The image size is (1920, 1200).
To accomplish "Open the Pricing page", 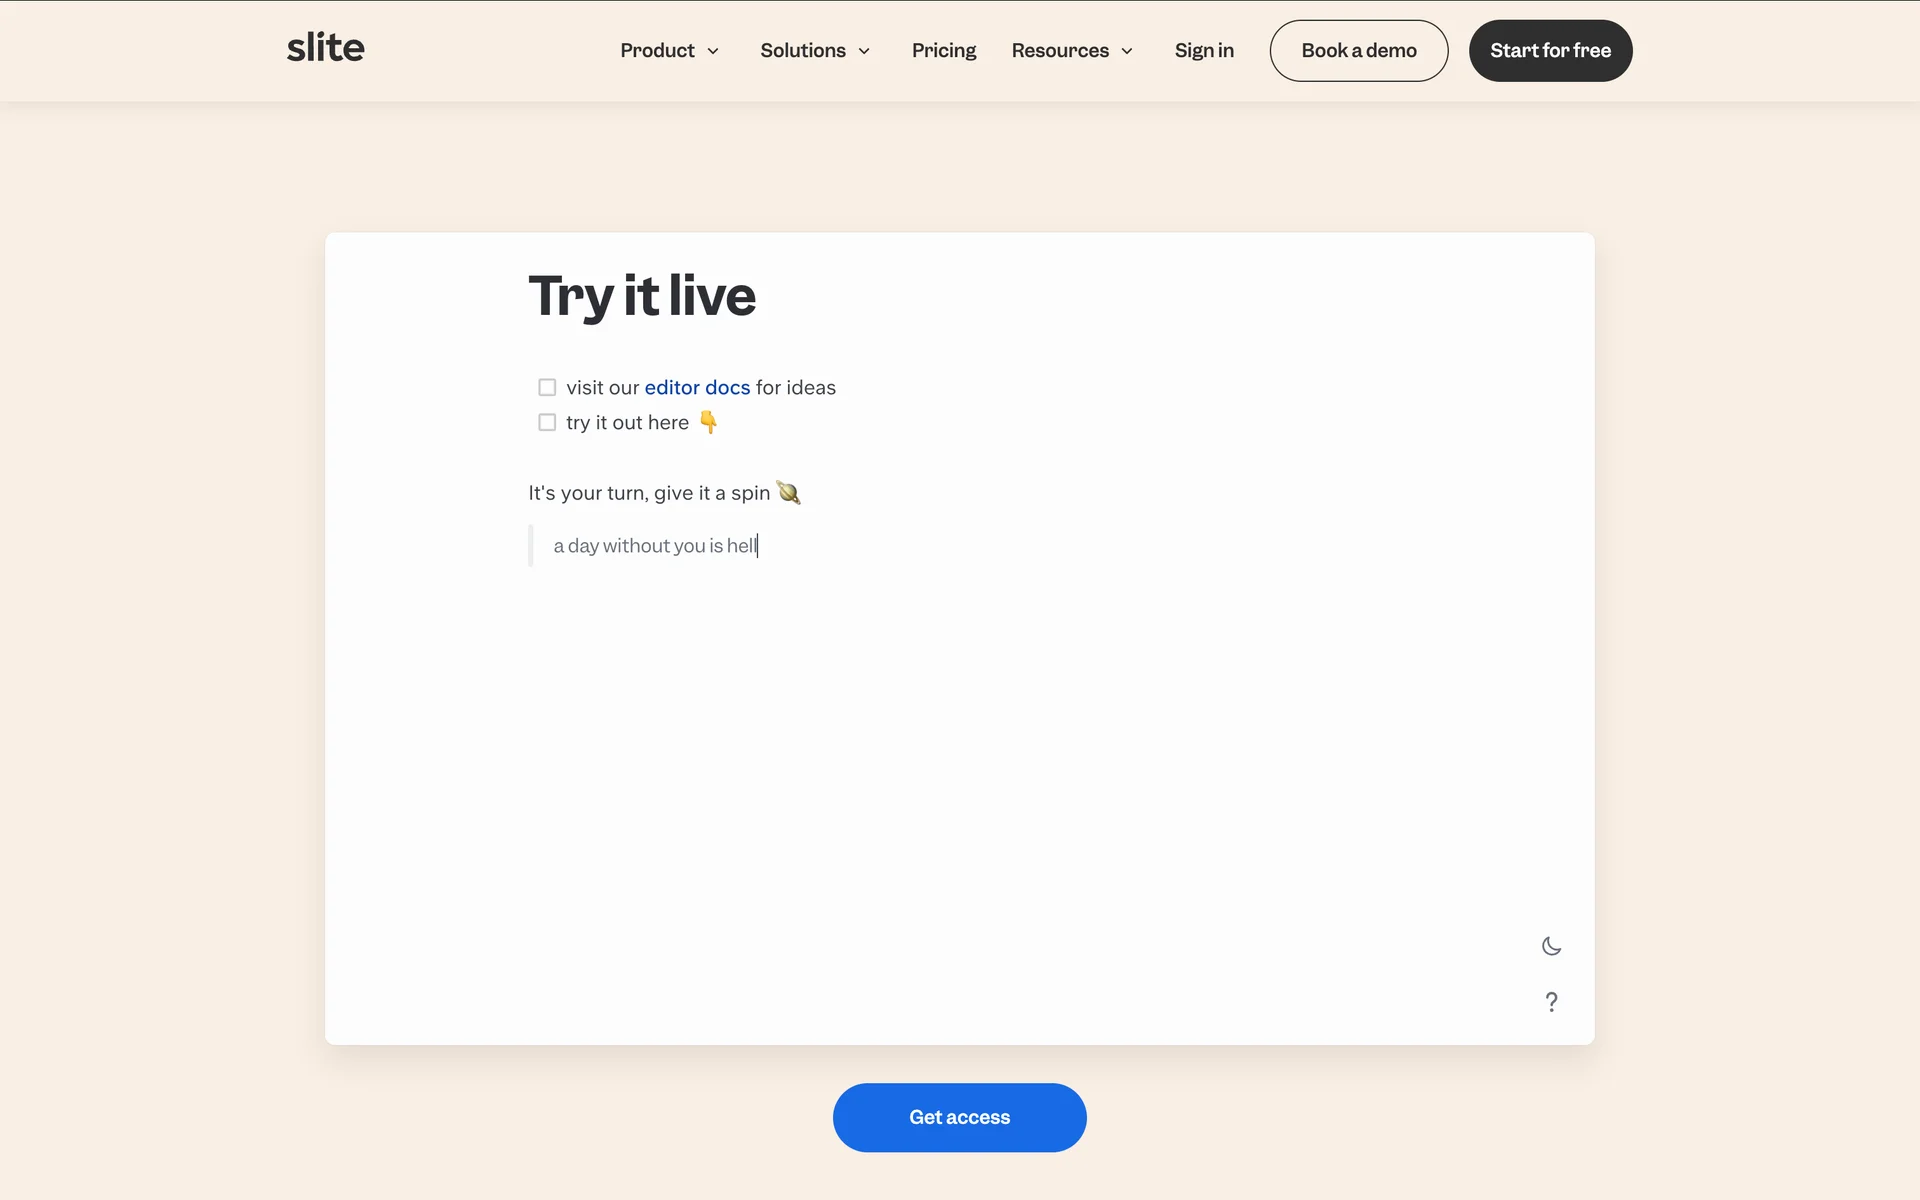I will pyautogui.click(x=943, y=50).
